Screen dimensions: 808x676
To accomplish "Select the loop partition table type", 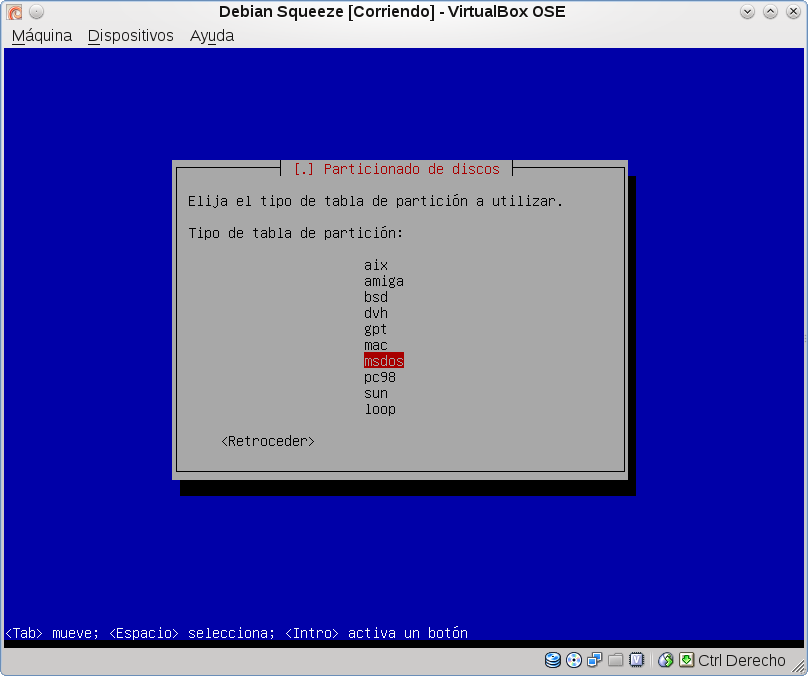I will pos(380,409).
